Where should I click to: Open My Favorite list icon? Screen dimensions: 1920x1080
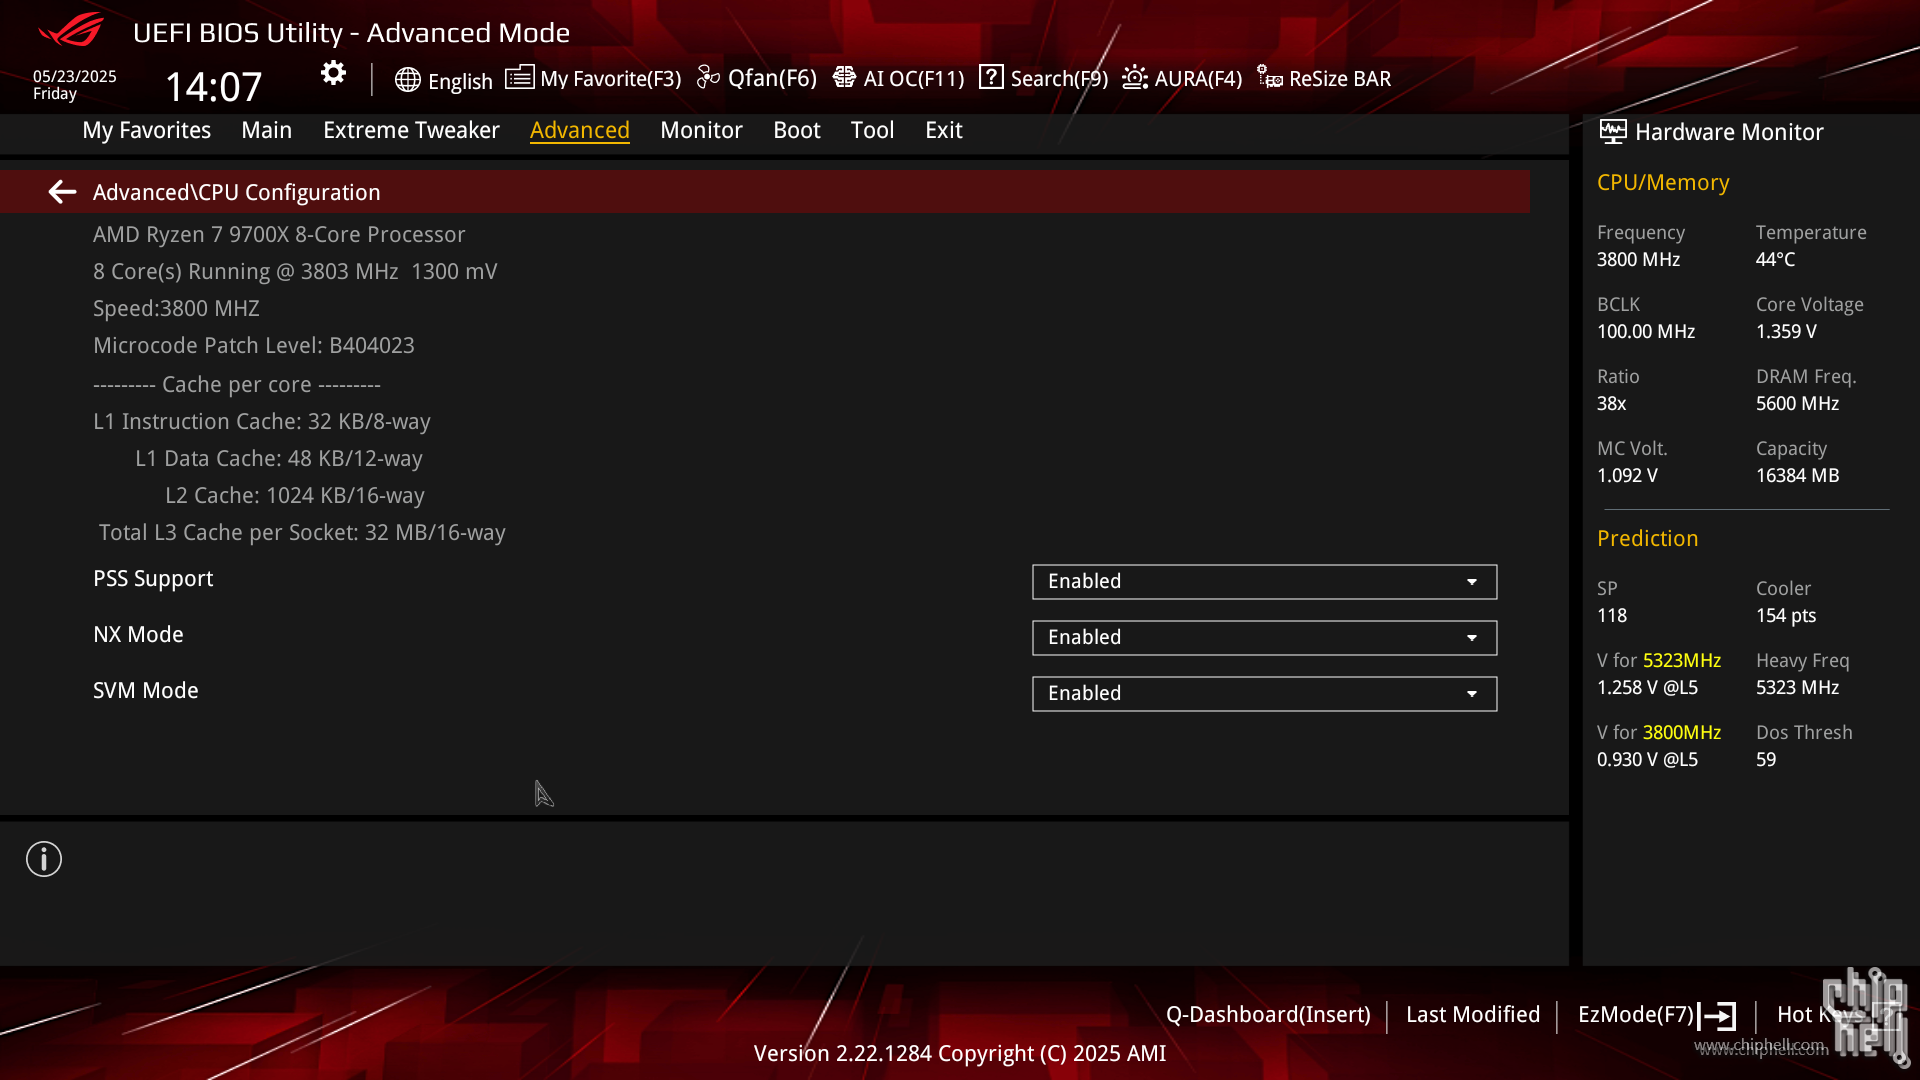519,77
